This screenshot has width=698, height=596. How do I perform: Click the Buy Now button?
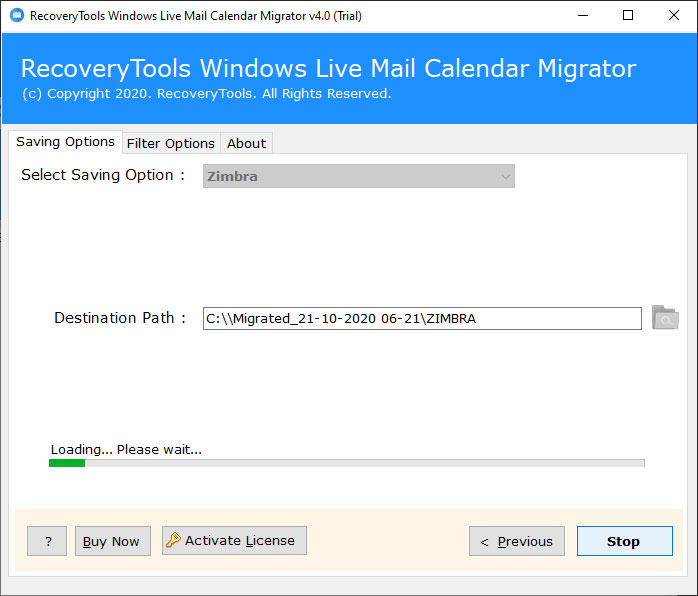tap(113, 541)
